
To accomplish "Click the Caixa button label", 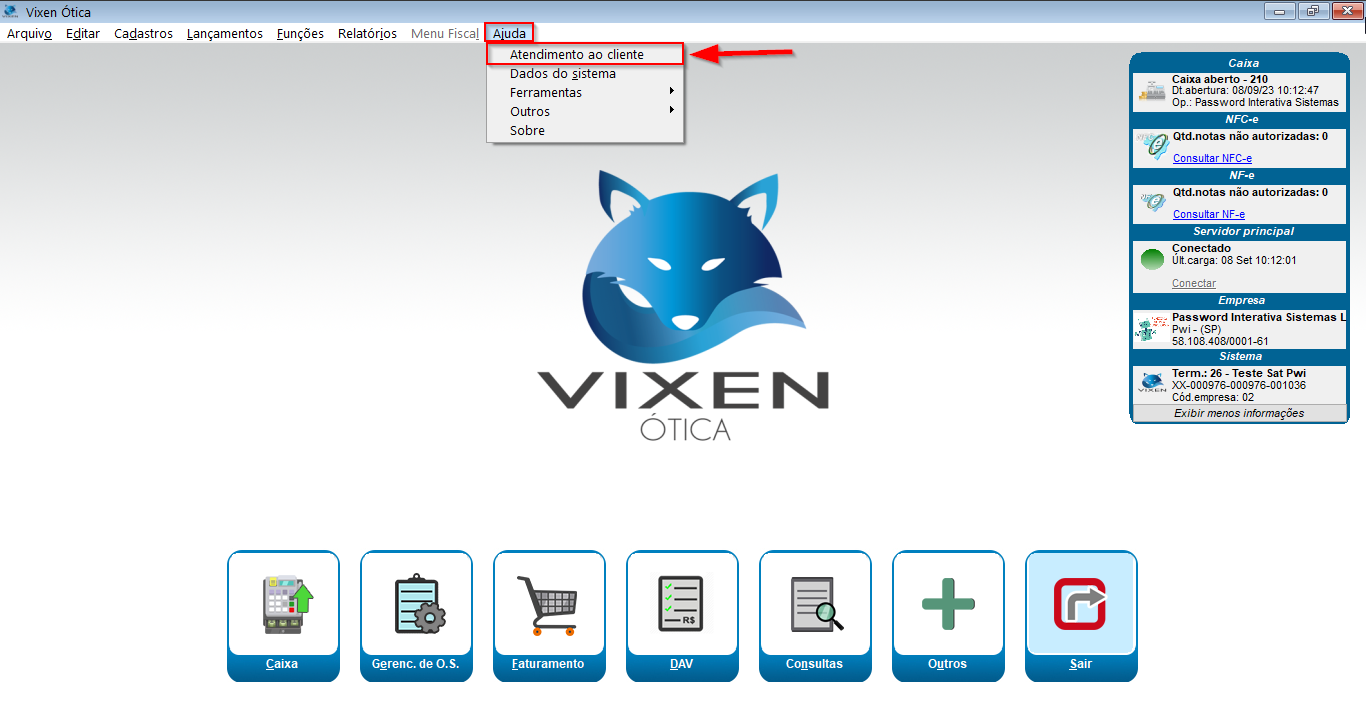I will pyautogui.click(x=282, y=664).
